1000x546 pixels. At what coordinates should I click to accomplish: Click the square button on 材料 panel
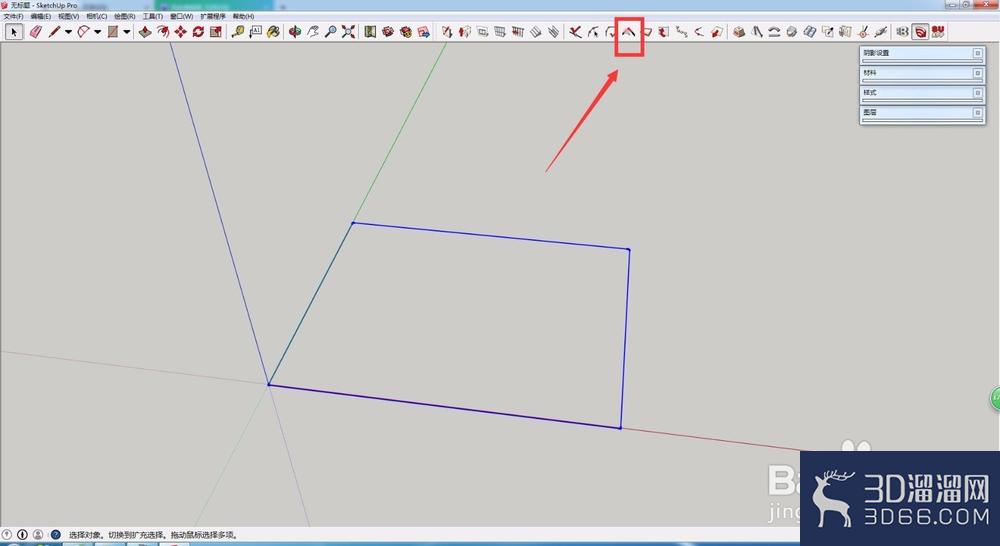977,73
